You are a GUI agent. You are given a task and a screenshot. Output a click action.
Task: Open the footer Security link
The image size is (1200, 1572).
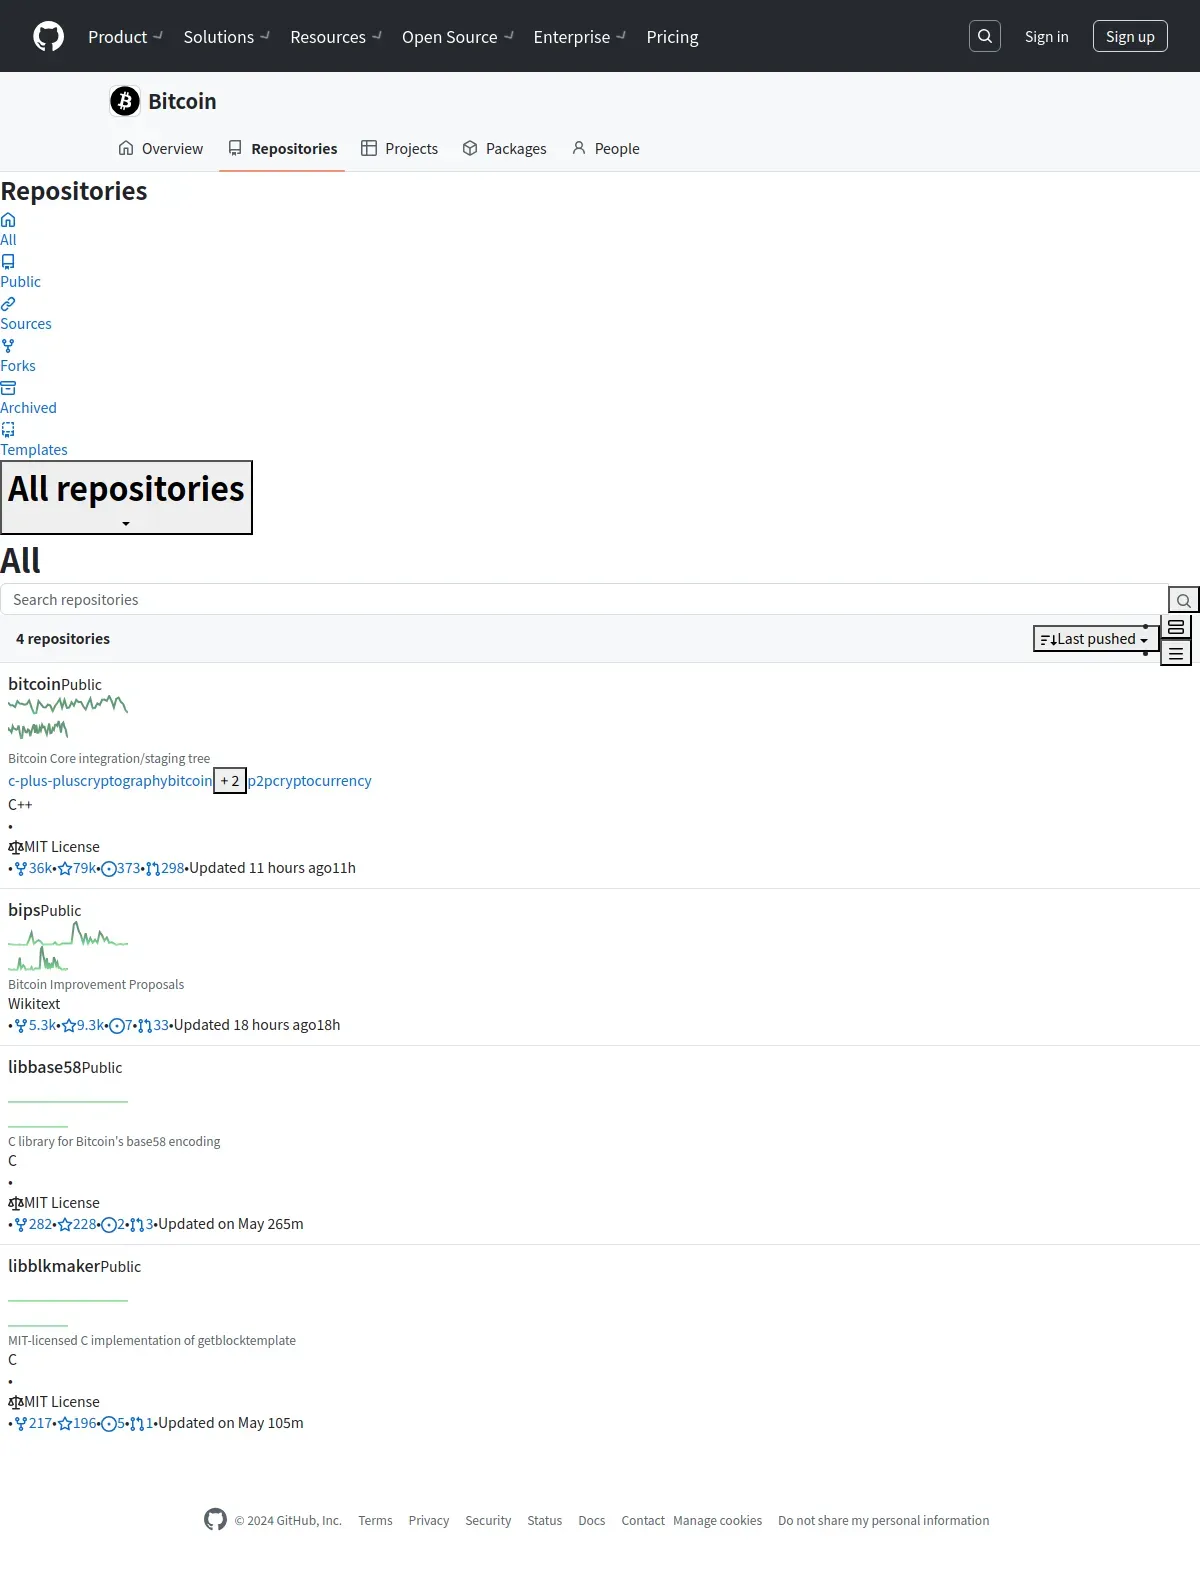(488, 1520)
